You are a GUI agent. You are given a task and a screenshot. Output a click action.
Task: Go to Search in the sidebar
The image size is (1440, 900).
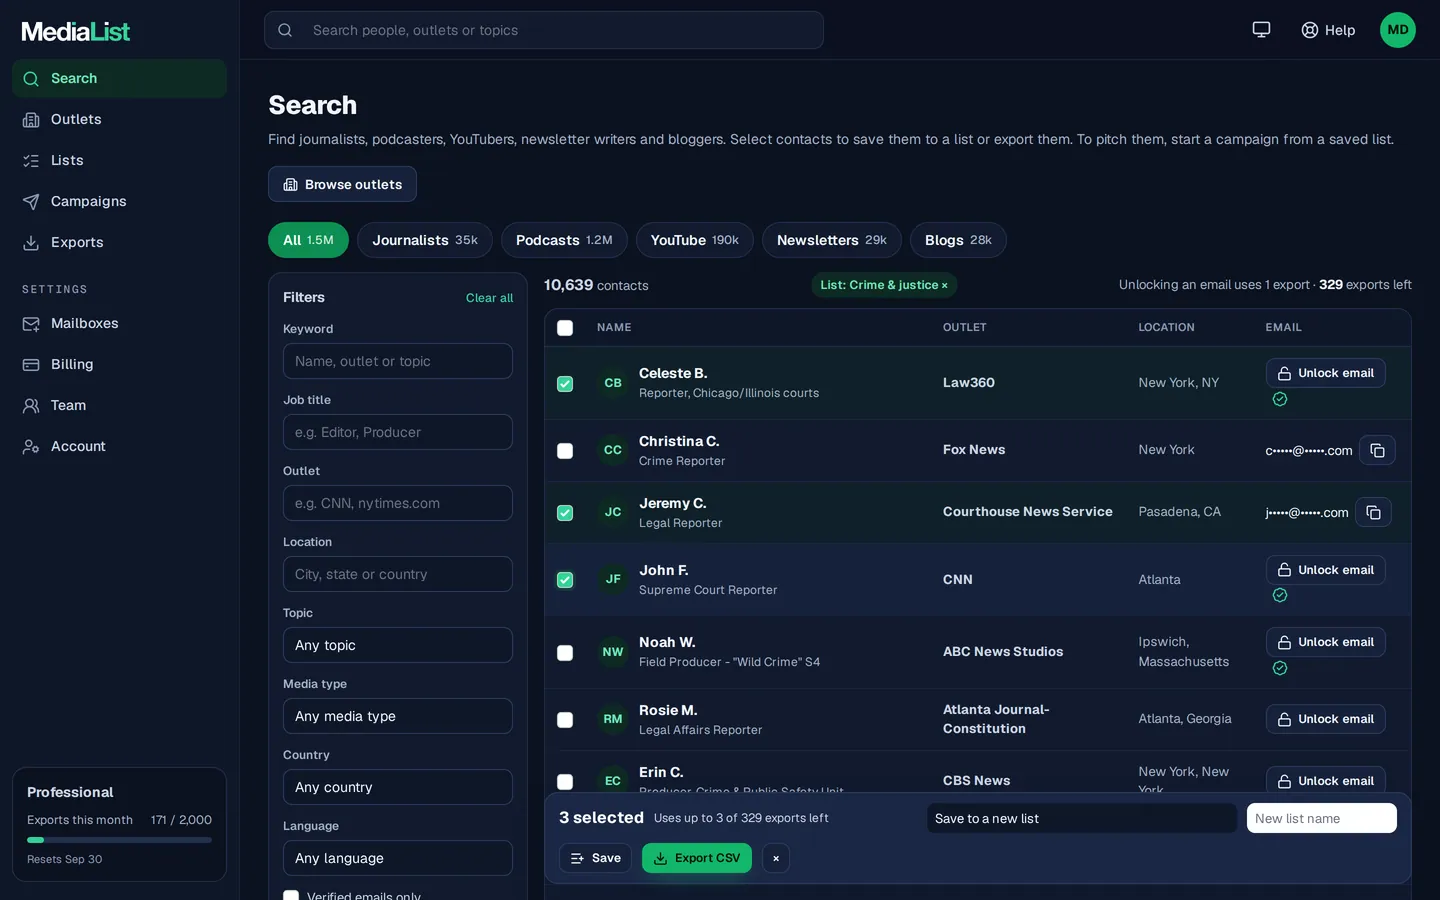pyautogui.click(x=119, y=78)
